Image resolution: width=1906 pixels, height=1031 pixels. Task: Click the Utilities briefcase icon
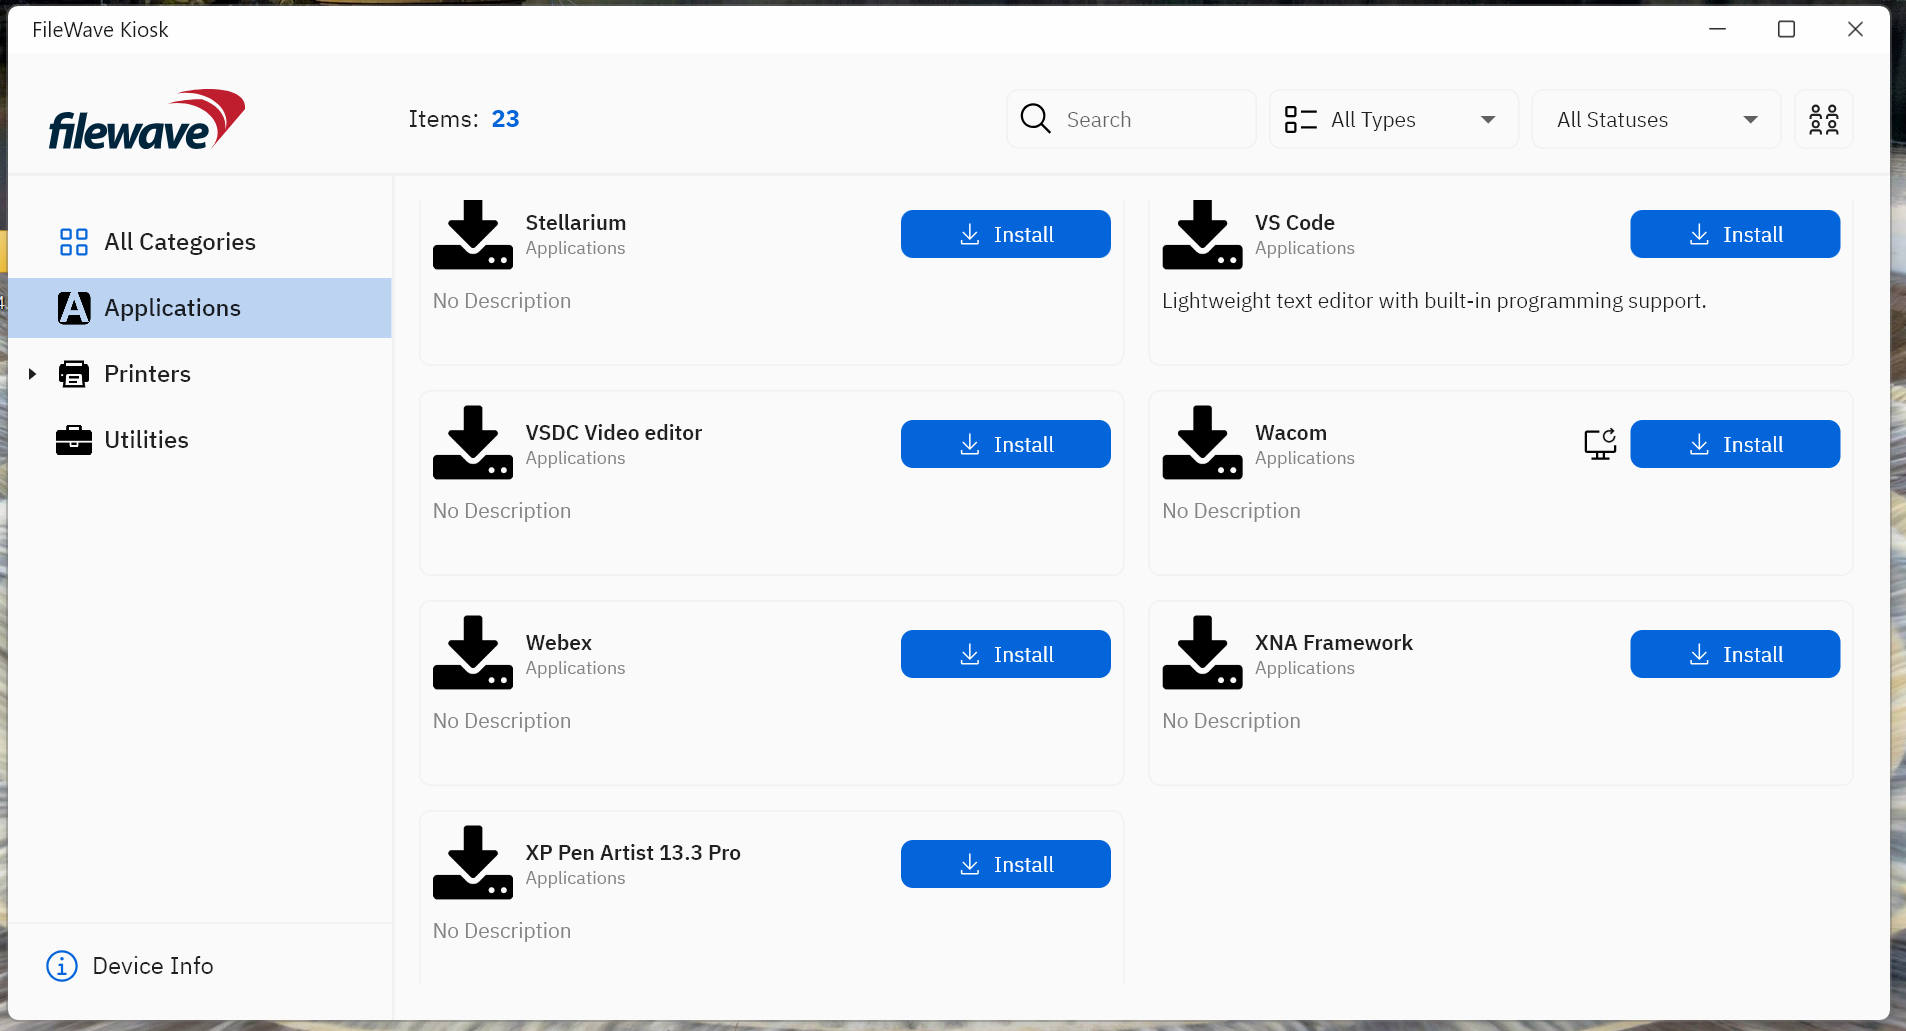click(x=73, y=440)
